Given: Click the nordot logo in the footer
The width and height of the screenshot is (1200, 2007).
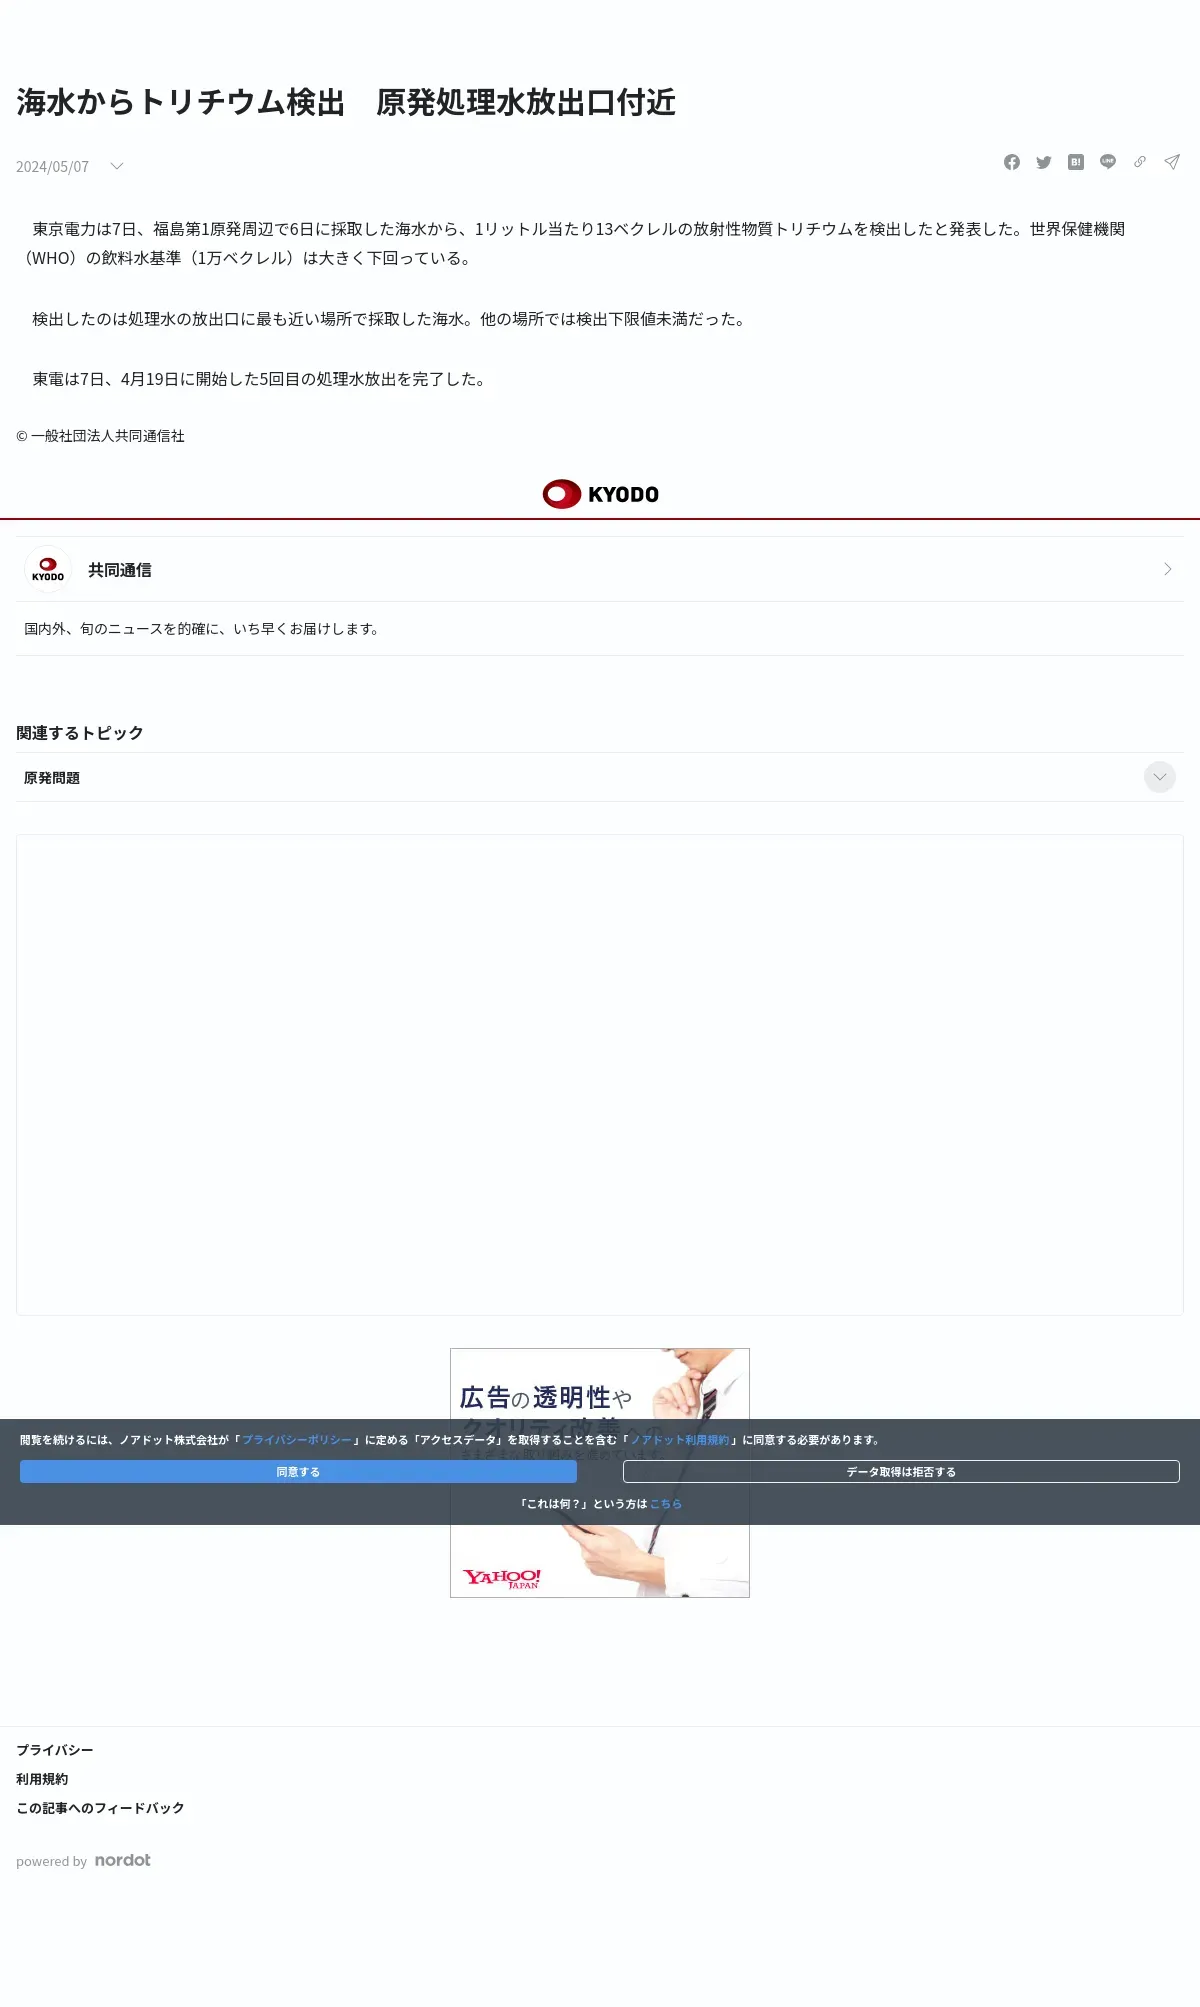Looking at the screenshot, I should [x=123, y=1860].
